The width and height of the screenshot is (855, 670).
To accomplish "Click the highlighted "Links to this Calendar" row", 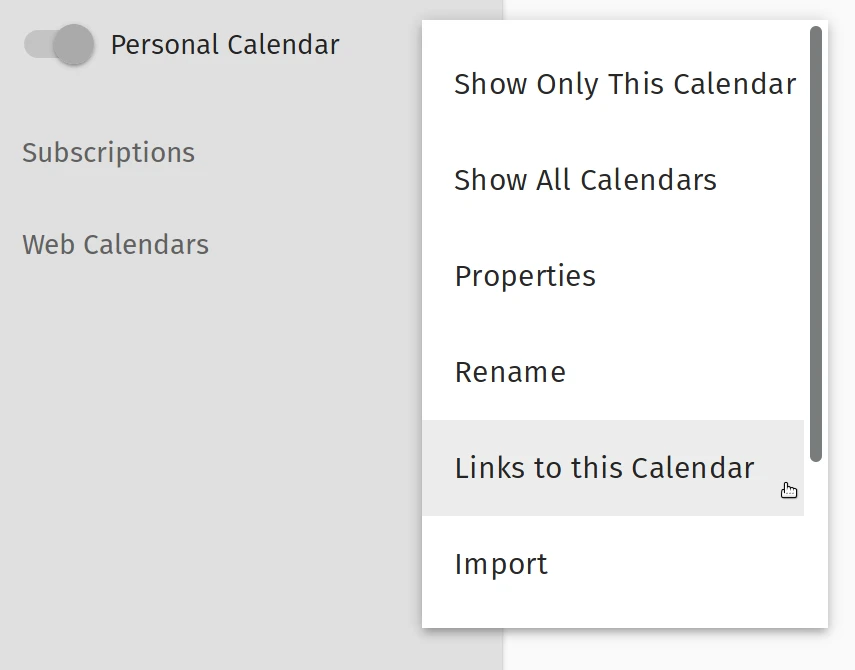I will click(x=604, y=467).
